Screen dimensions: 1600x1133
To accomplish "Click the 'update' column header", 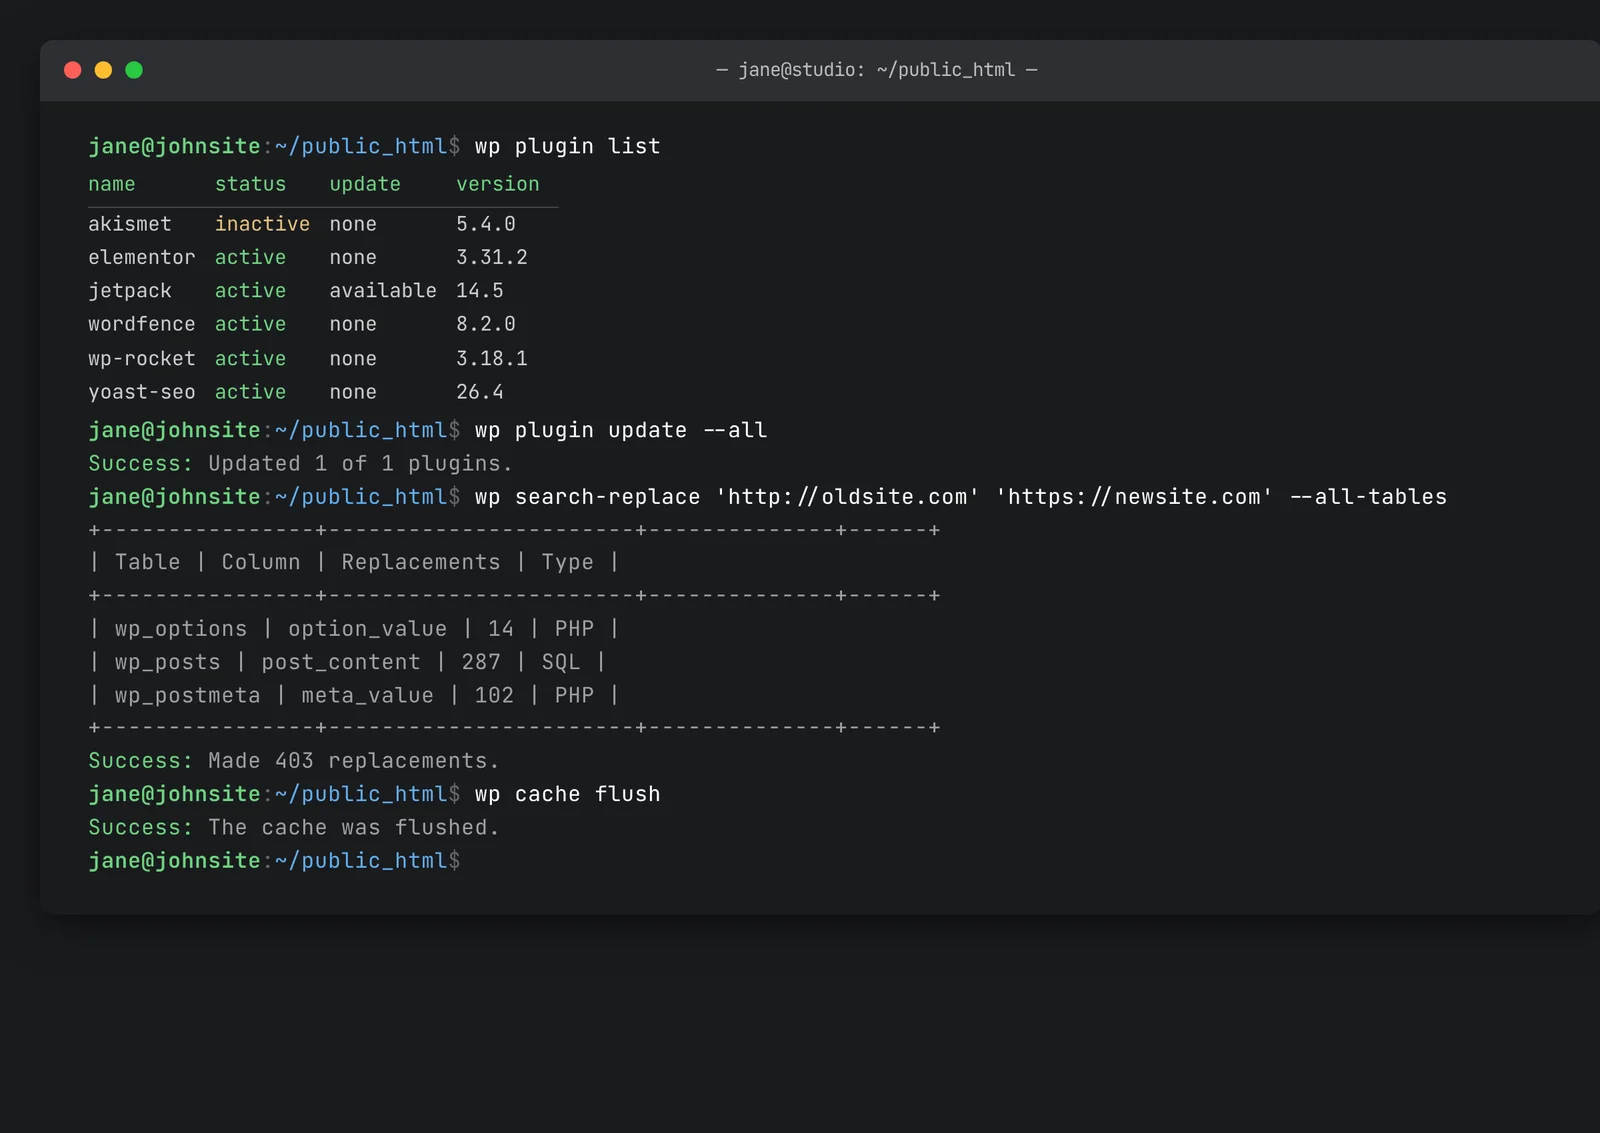I will point(365,184).
